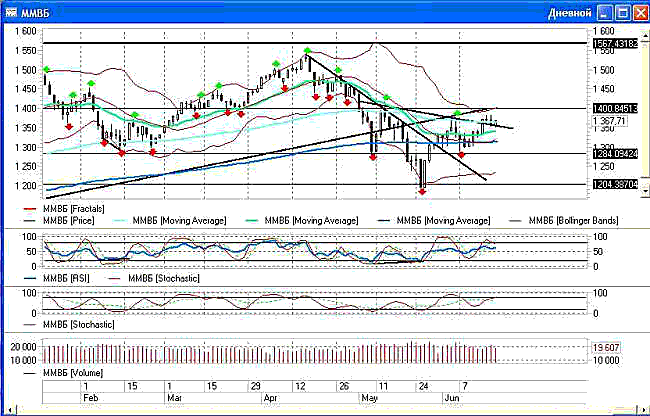Screen dimensions: 650x416
Task: Click the Mar month label on time axis
Action: tap(175, 398)
